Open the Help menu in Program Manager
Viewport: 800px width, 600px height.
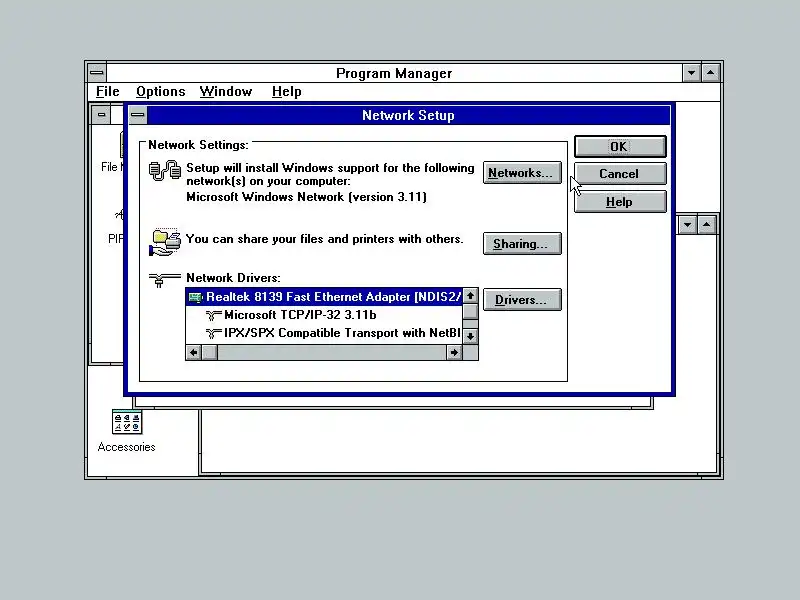pos(286,91)
